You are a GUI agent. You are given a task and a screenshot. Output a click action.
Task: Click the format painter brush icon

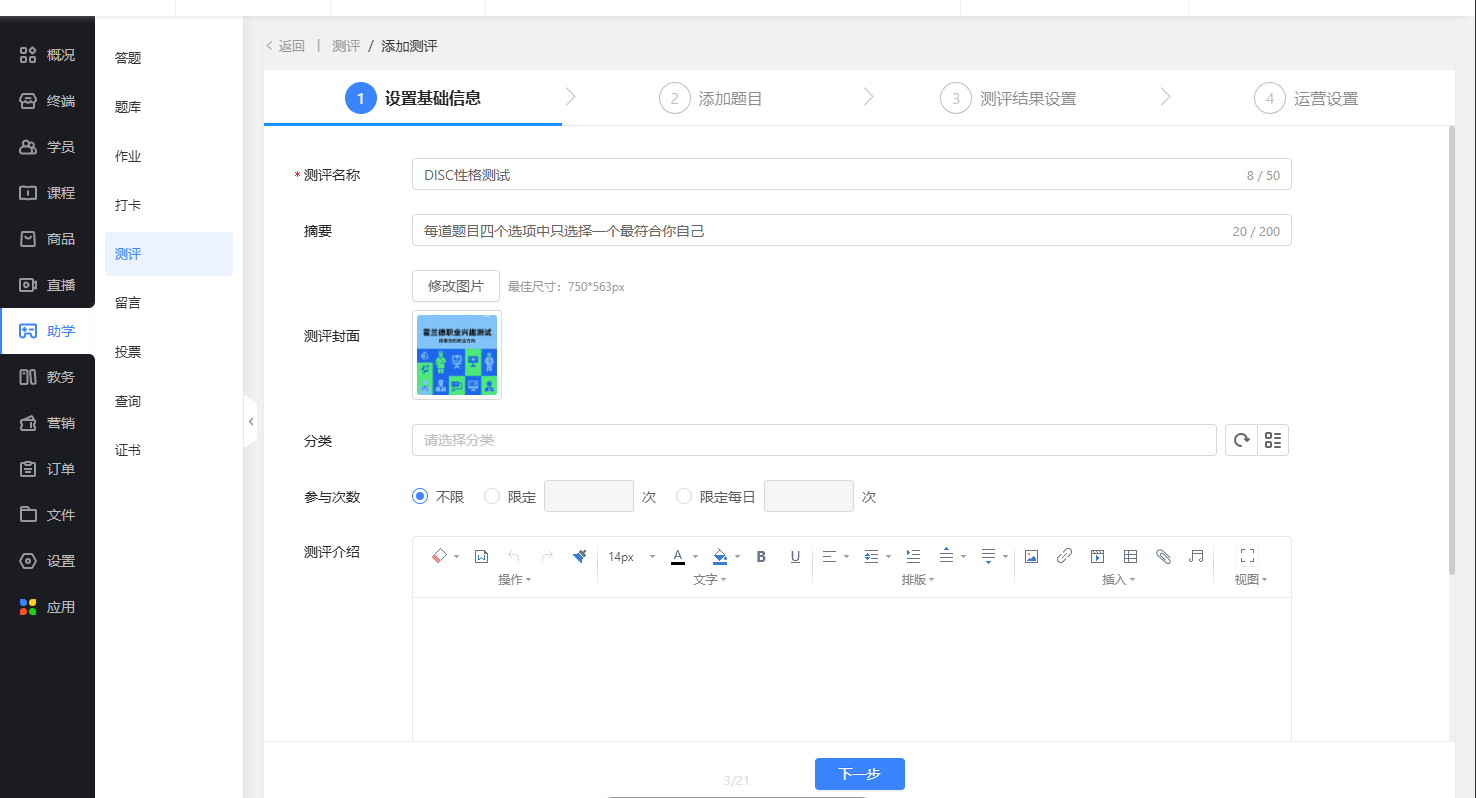coord(579,556)
